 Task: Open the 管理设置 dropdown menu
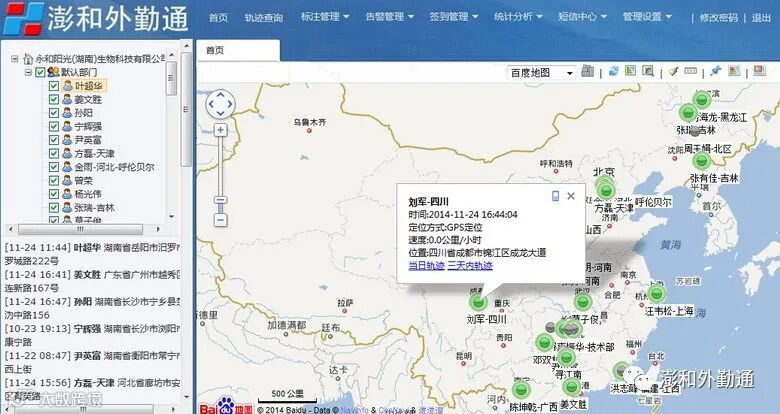647,16
